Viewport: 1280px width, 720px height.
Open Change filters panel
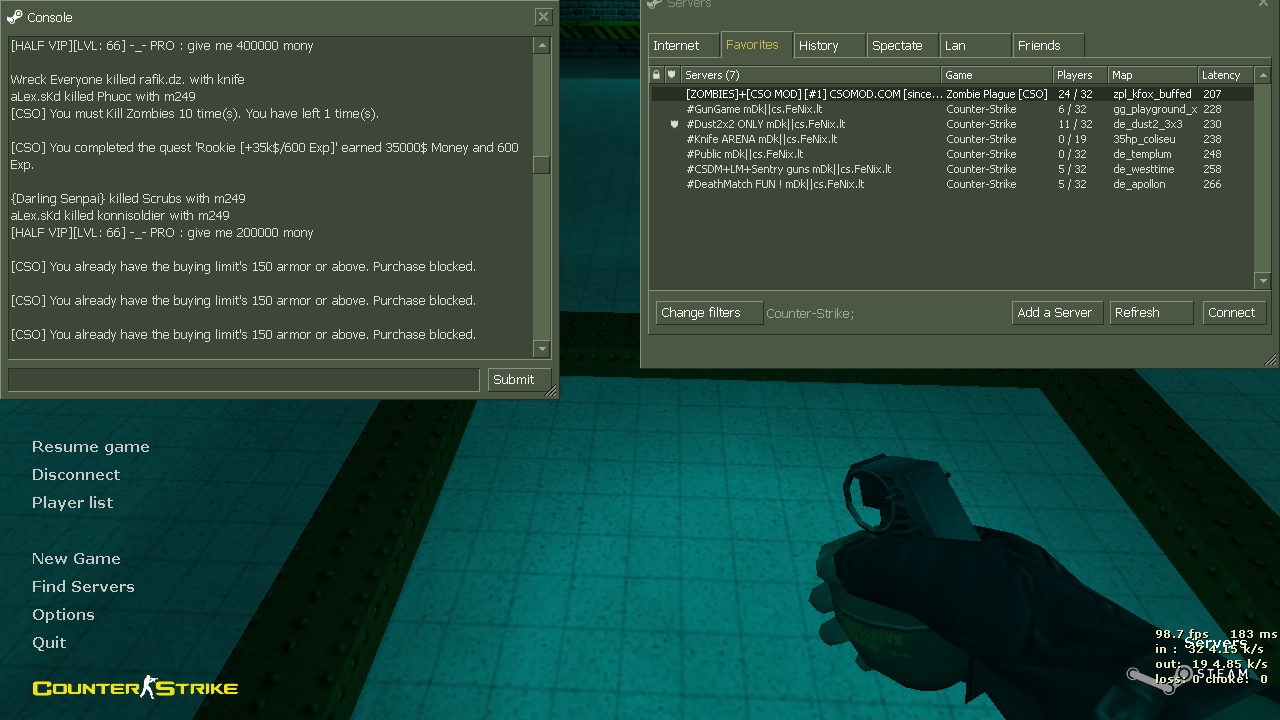coord(702,313)
